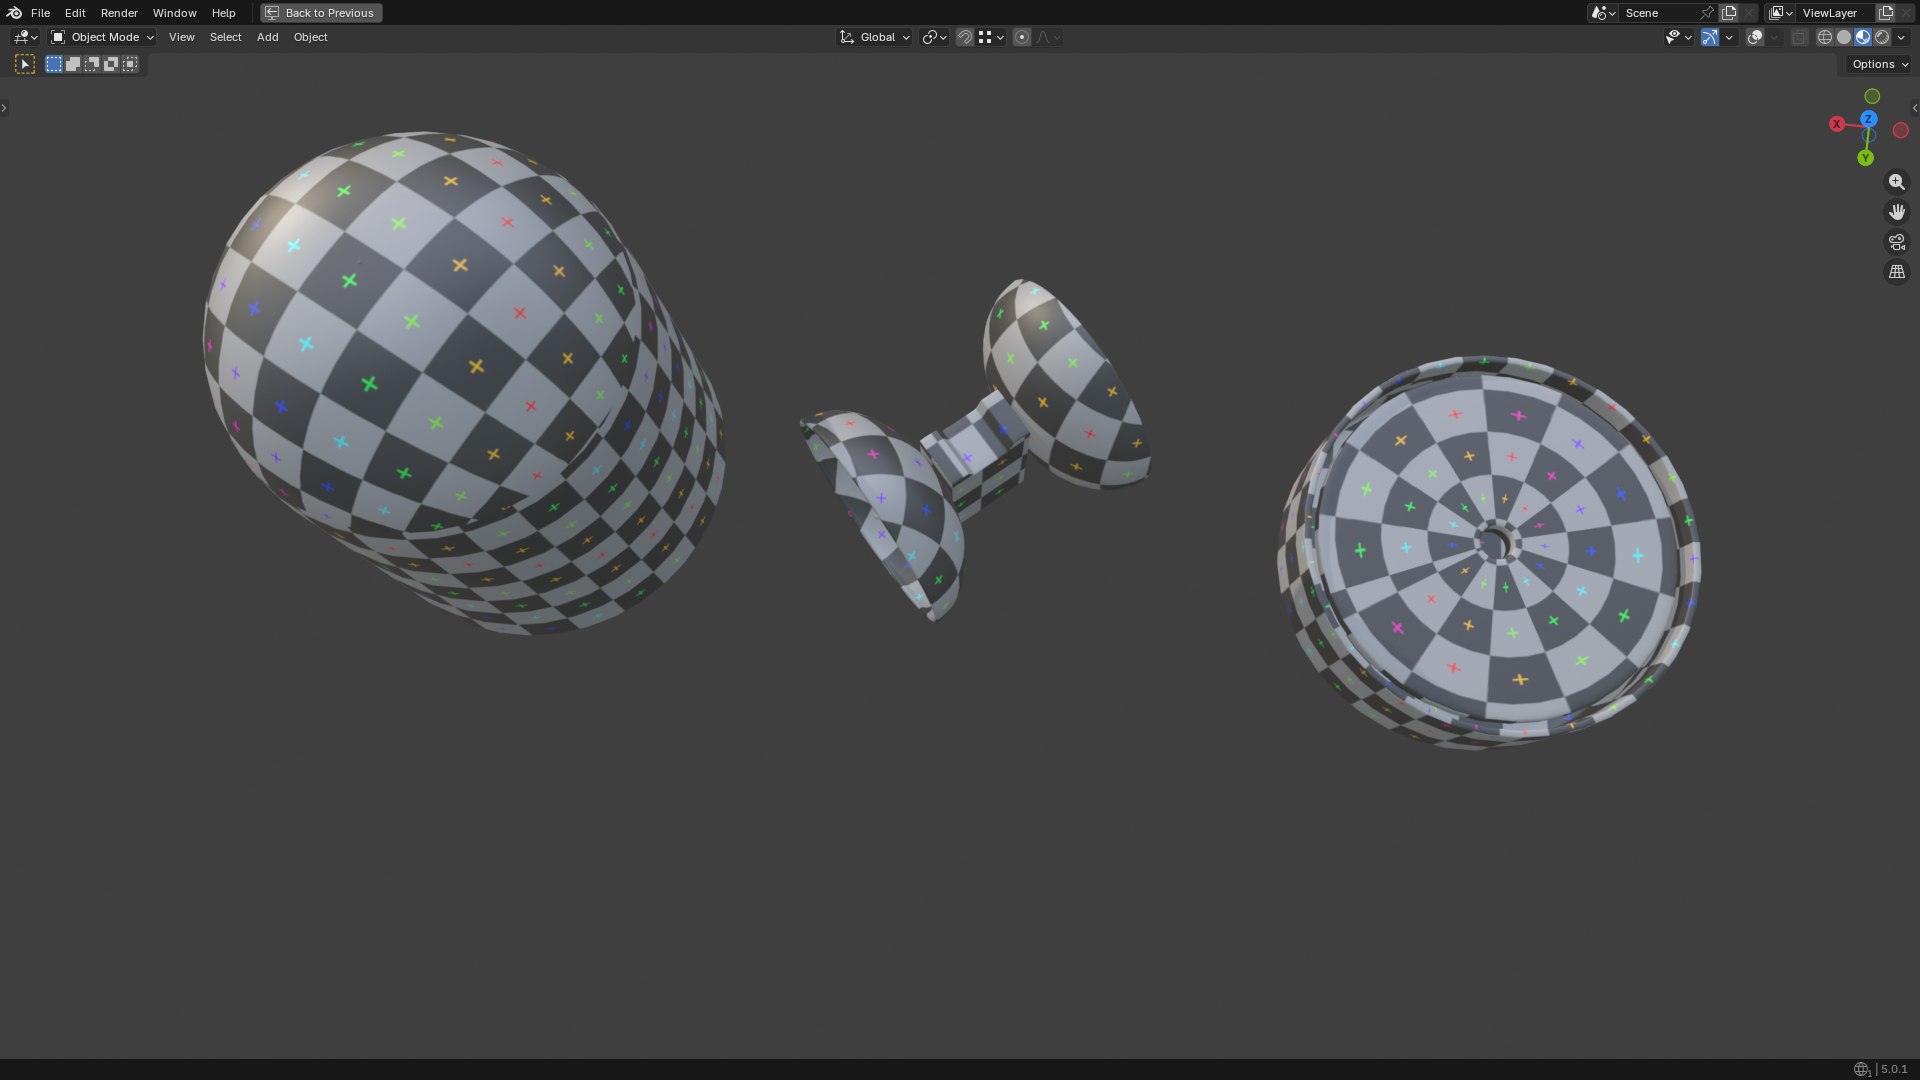Toggle the camera view icon
The width and height of the screenshot is (1920, 1080).
click(1897, 242)
